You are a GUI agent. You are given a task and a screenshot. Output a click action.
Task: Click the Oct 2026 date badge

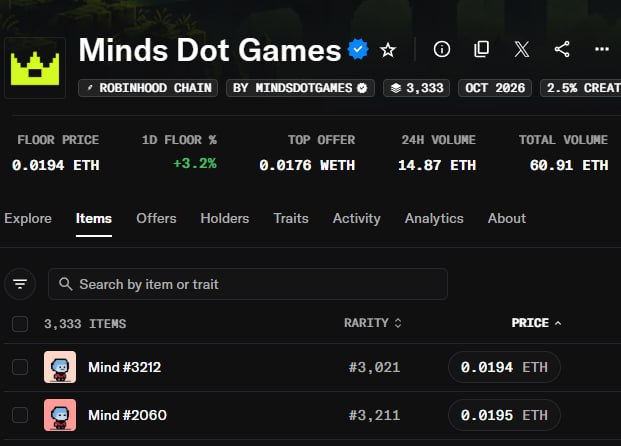(495, 88)
